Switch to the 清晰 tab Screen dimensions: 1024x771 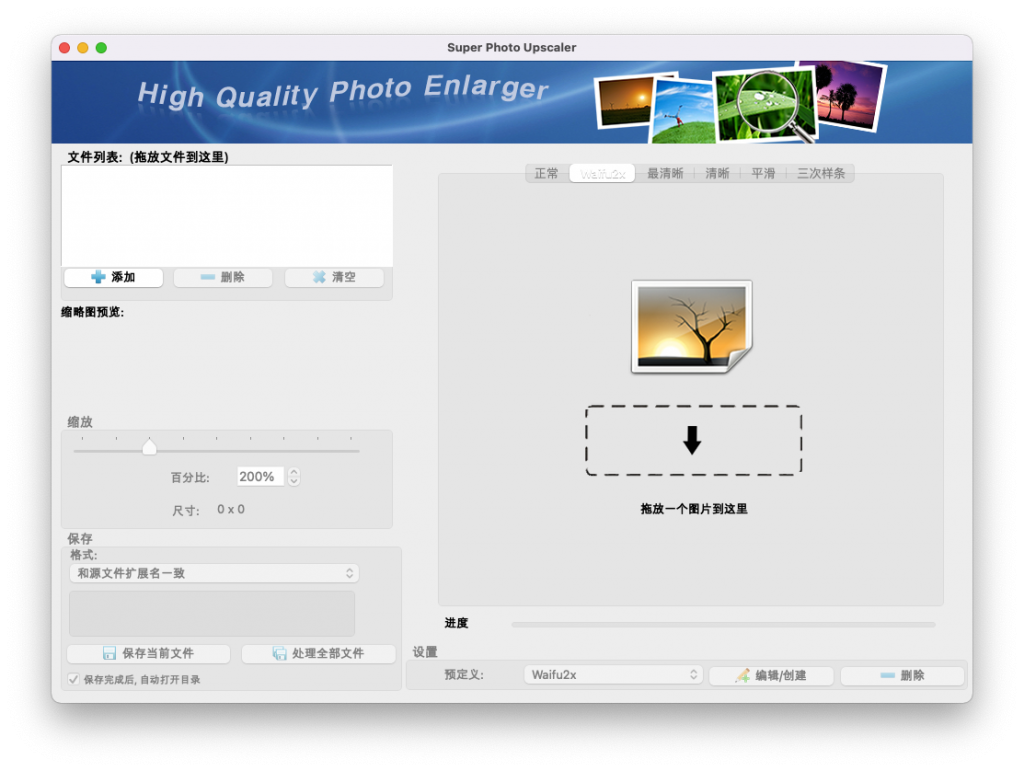click(x=717, y=174)
